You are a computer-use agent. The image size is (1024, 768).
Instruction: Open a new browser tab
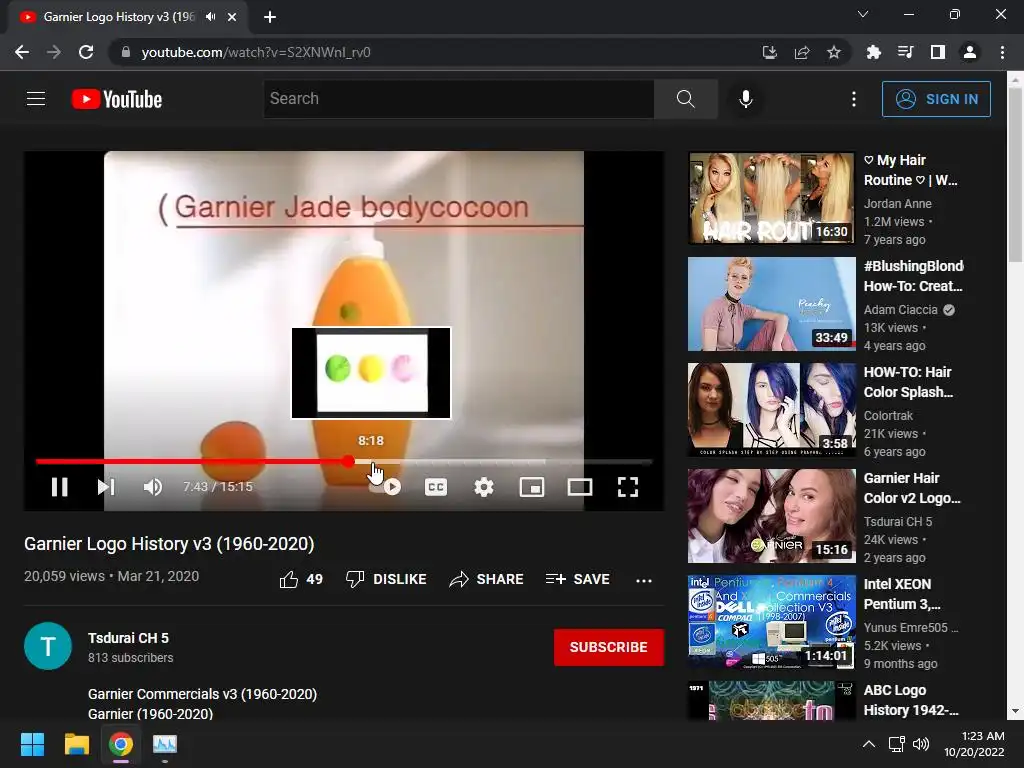270,17
